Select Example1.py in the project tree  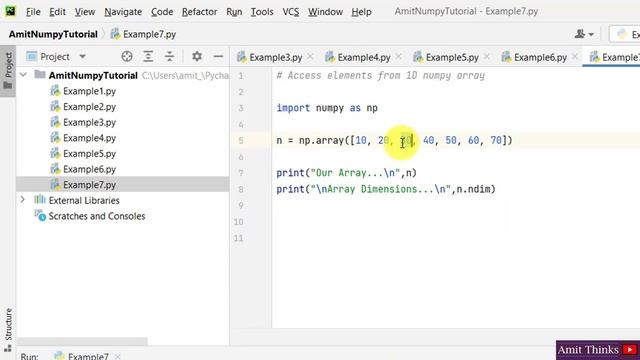pos(89,91)
